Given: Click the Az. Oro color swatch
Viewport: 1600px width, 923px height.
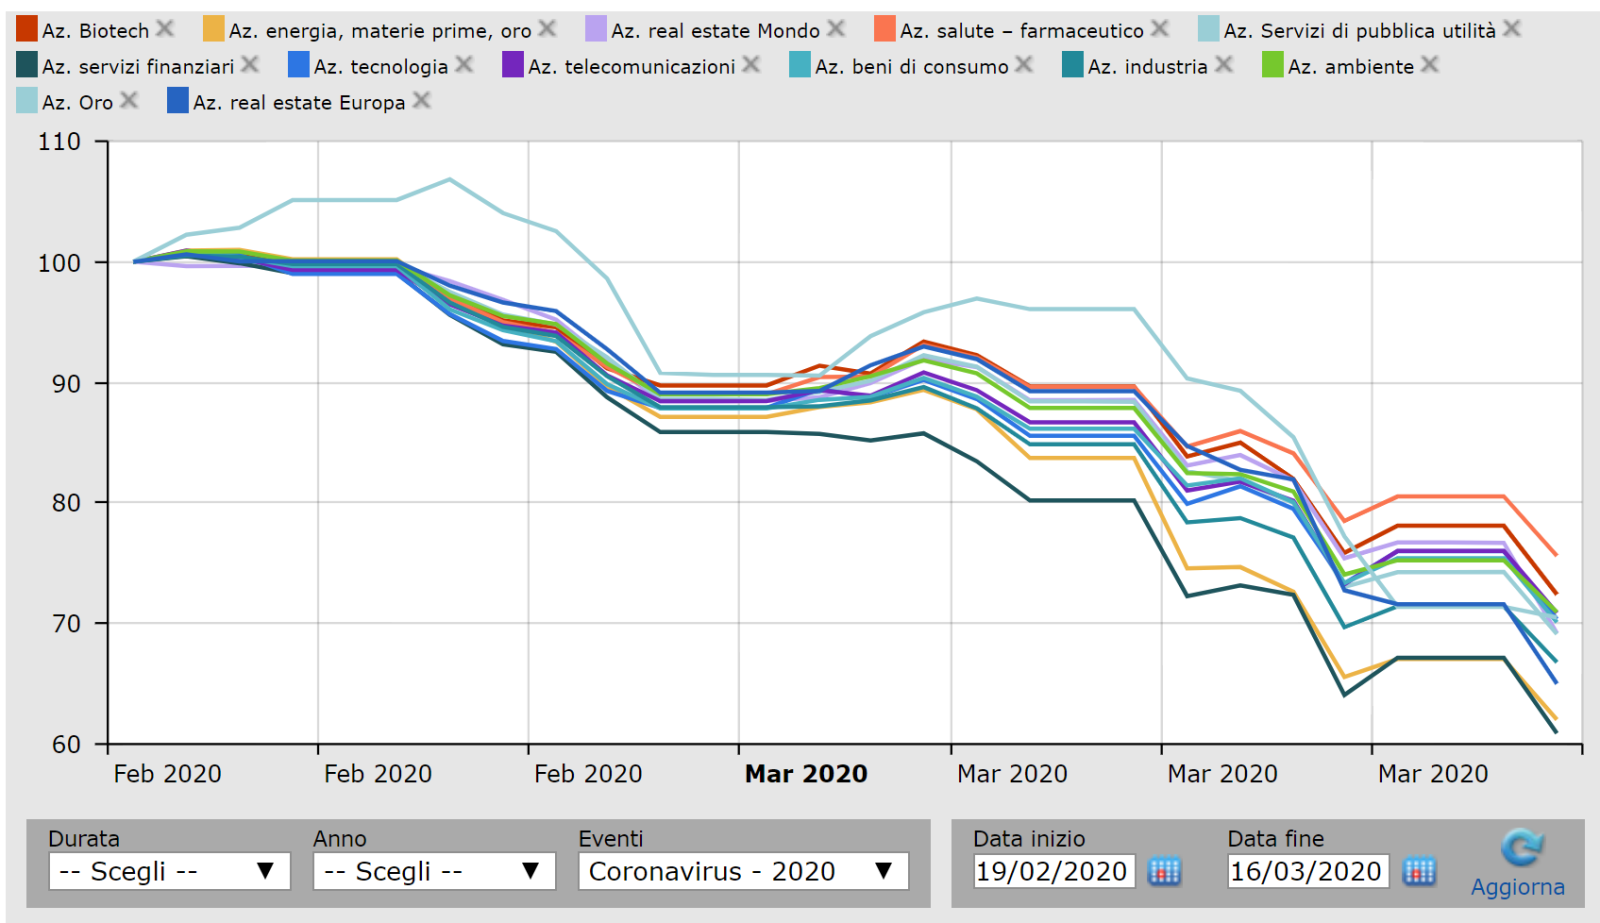Looking at the screenshot, I should coord(27,101).
